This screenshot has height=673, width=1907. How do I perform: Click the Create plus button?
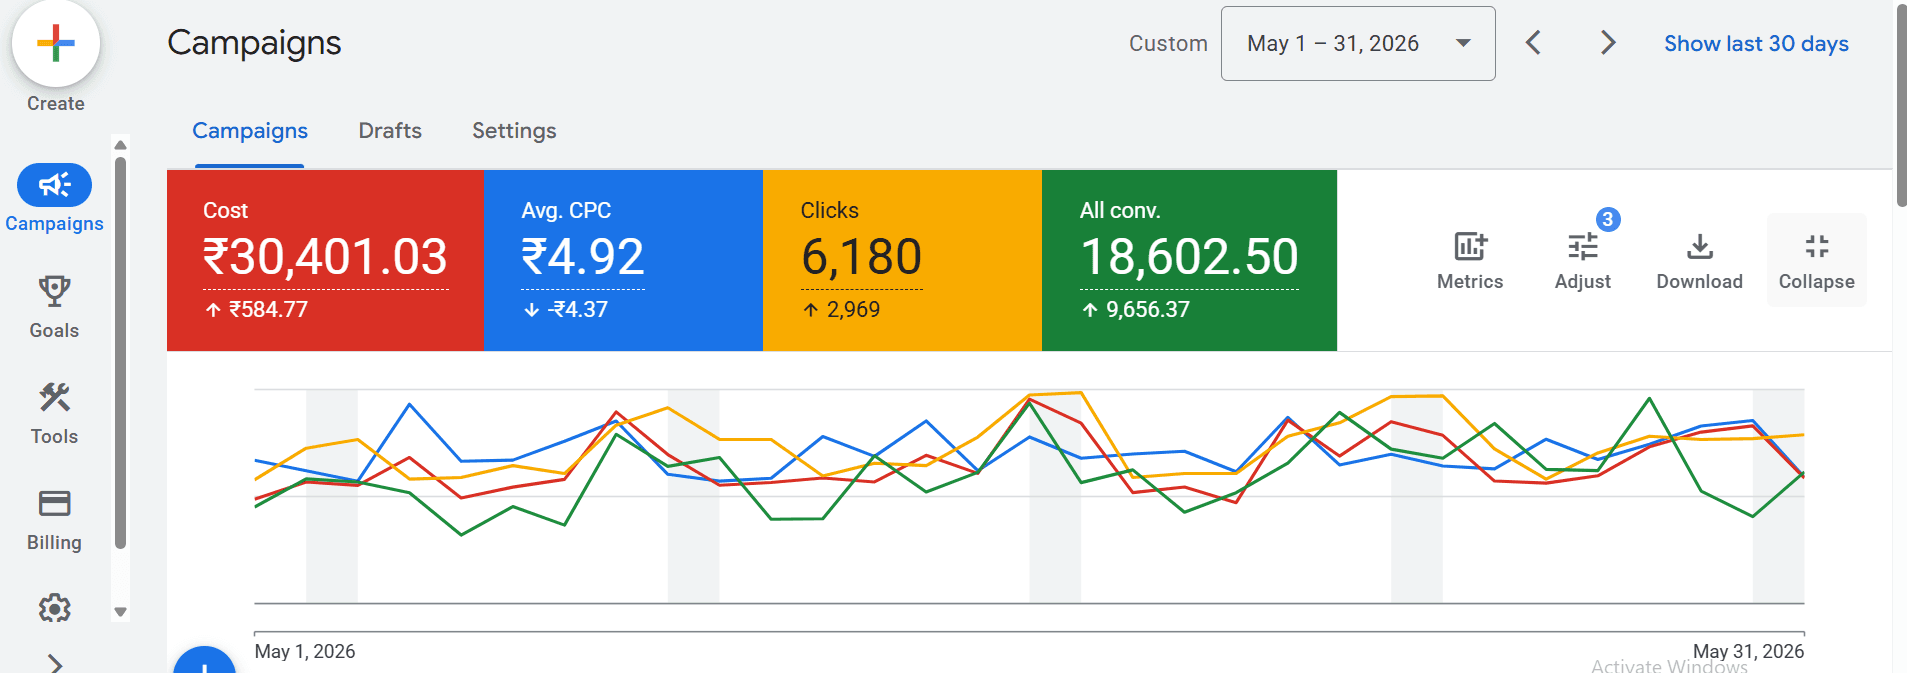tap(56, 43)
